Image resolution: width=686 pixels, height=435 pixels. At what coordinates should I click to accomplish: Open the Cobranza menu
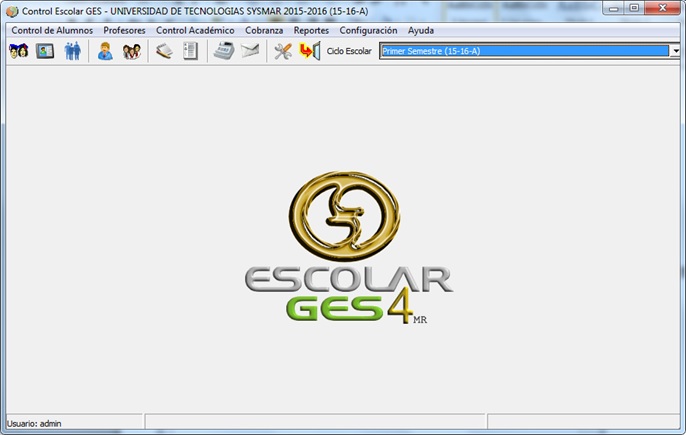point(264,31)
